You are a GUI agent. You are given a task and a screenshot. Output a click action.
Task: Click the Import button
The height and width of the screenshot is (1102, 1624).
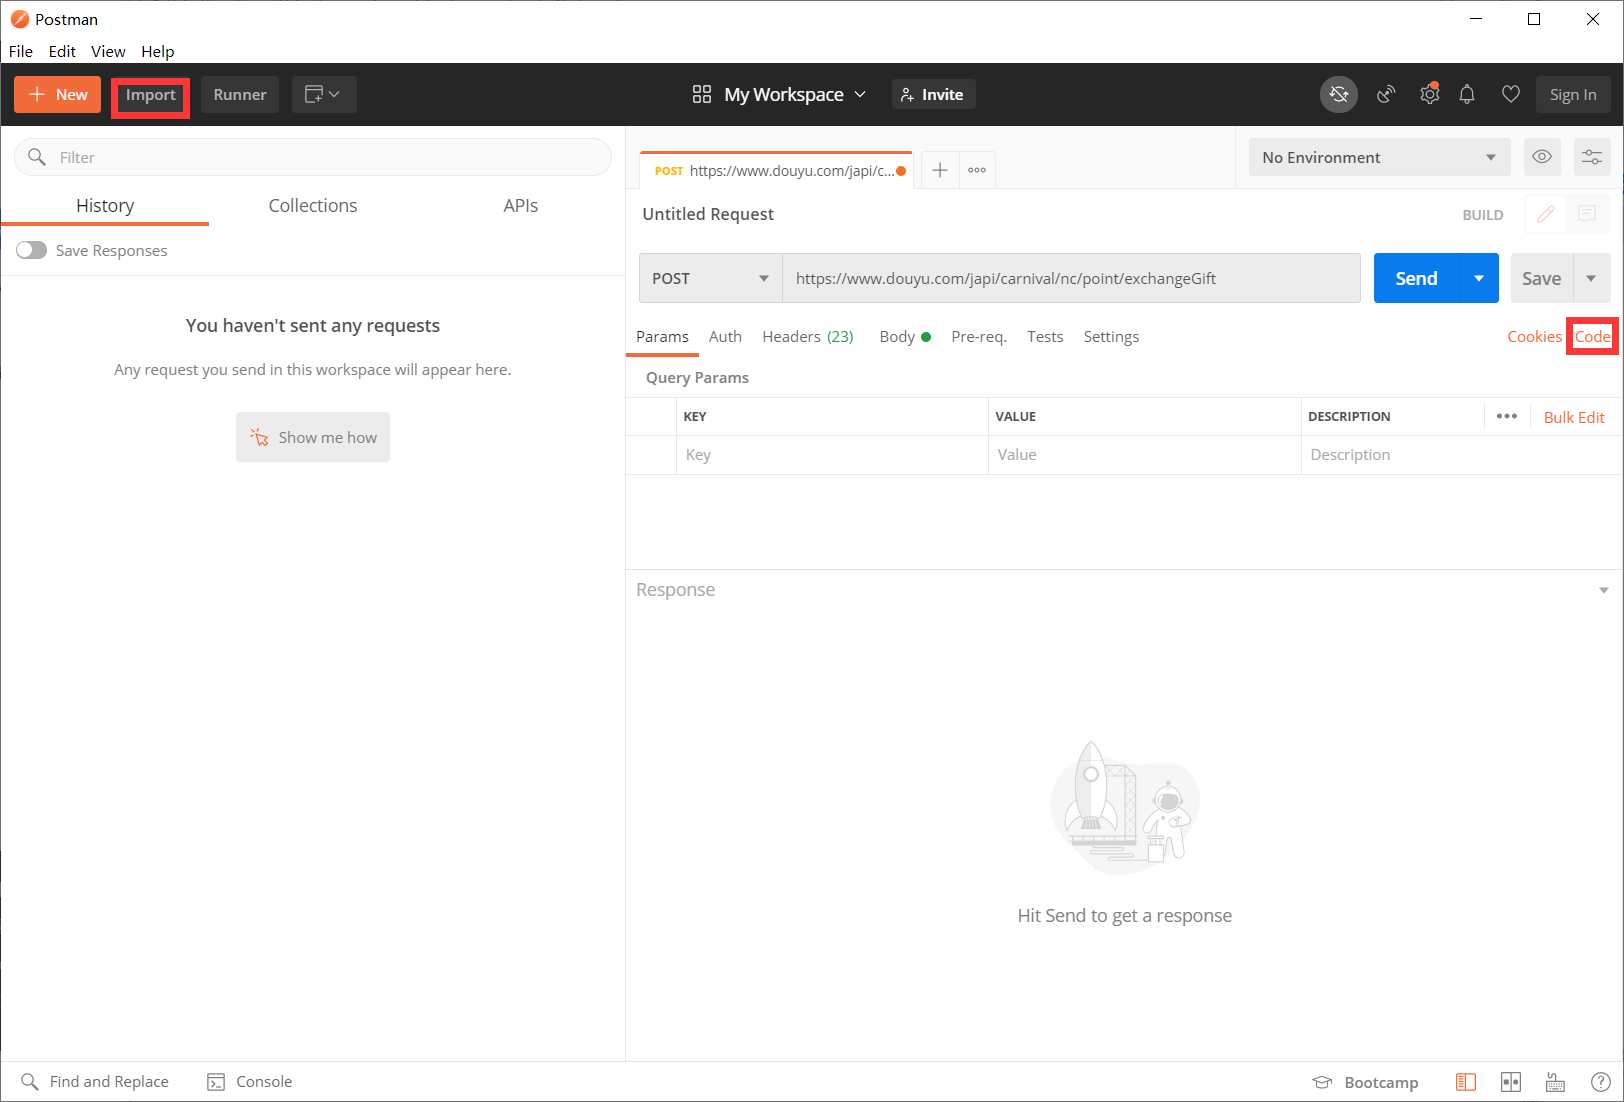tap(150, 95)
